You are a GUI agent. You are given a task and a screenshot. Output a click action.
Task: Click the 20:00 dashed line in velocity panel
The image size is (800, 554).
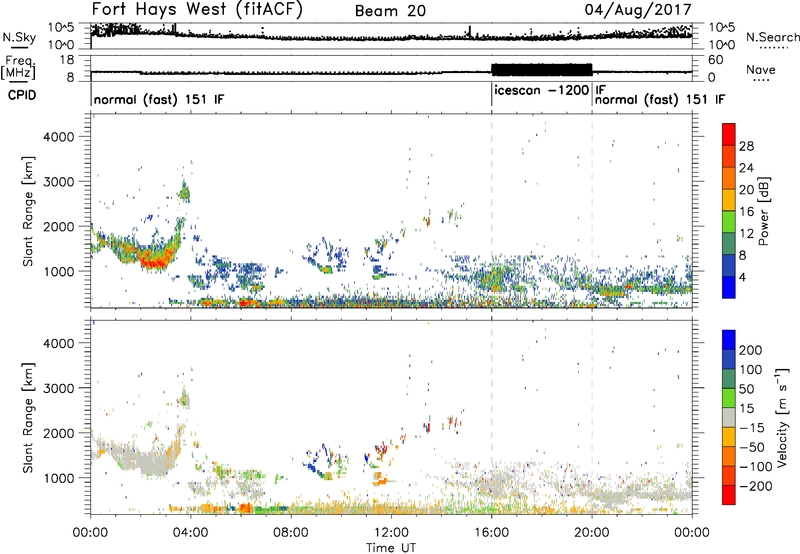pos(592,417)
